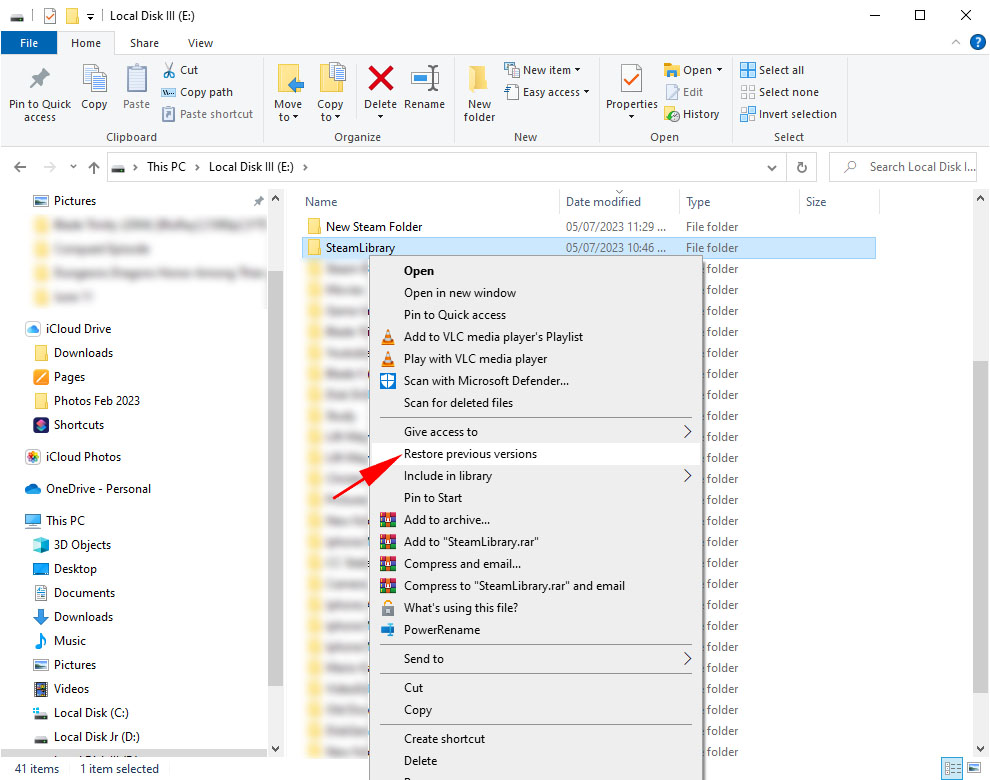This screenshot has width=990, height=780.
Task: Click the Paste ribbon icon
Action: point(136,87)
